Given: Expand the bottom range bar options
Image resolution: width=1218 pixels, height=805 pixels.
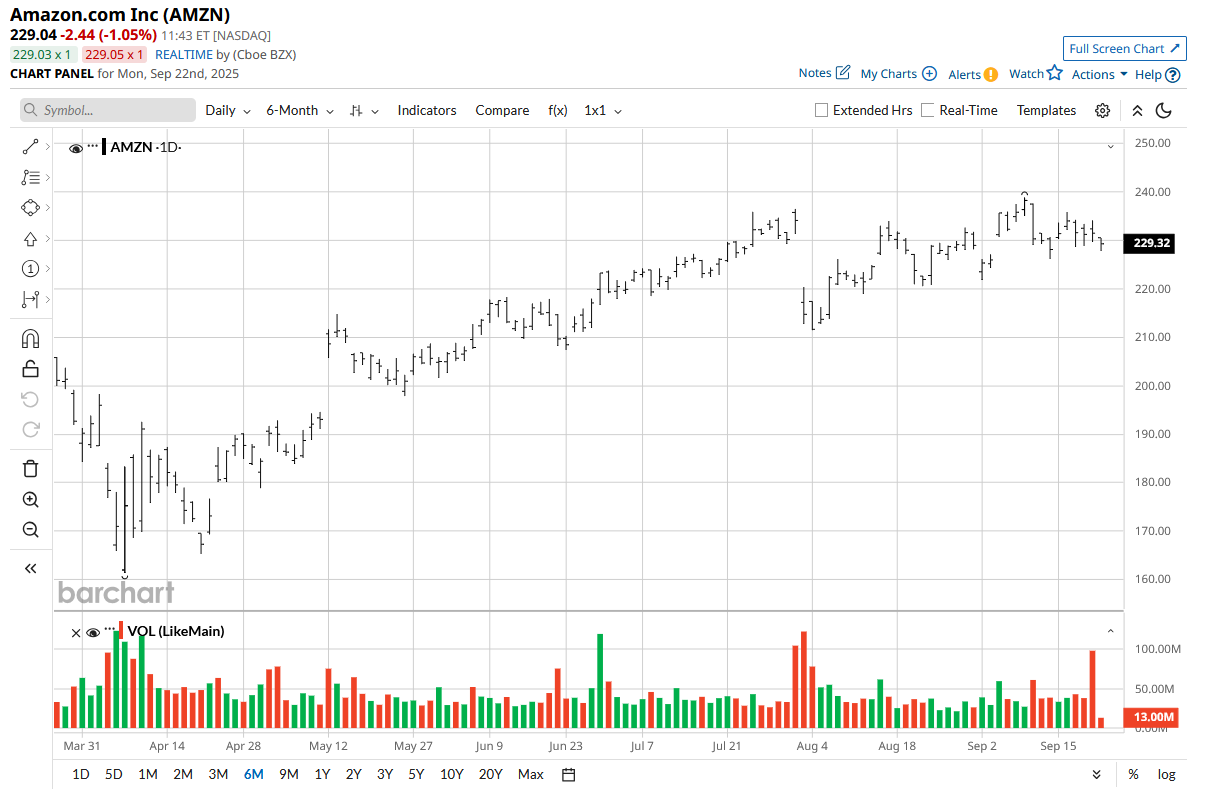Looking at the screenshot, I should pyautogui.click(x=1097, y=775).
